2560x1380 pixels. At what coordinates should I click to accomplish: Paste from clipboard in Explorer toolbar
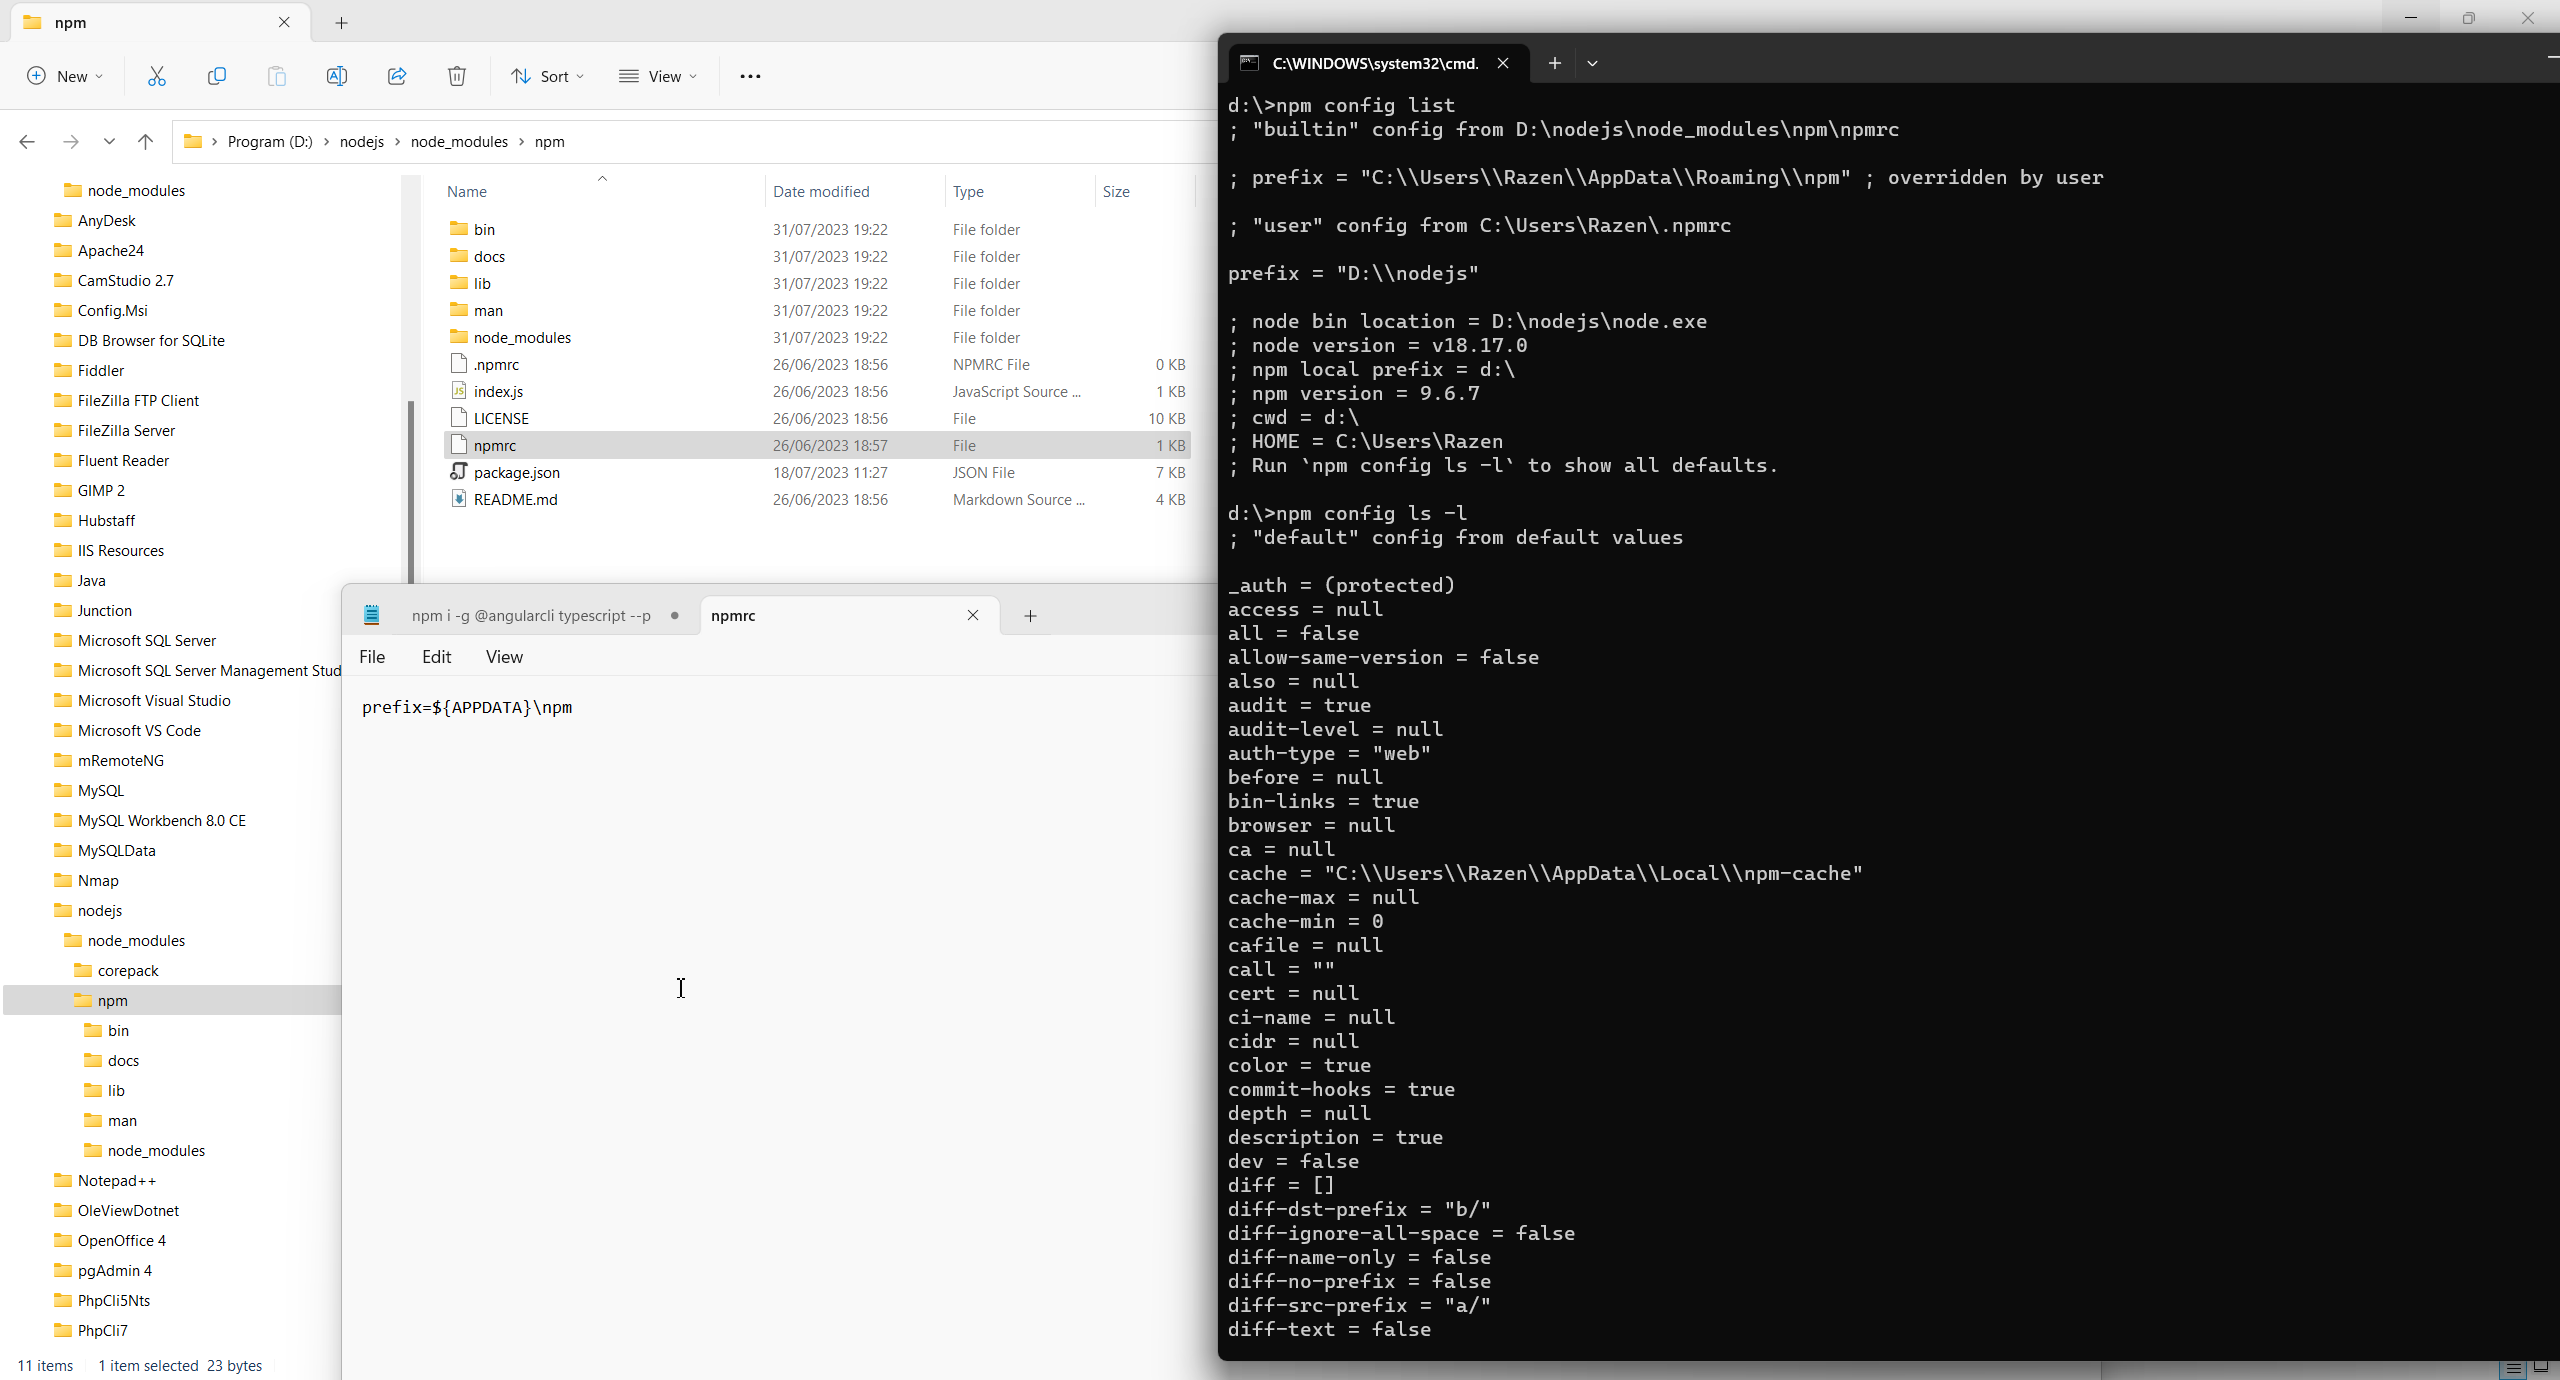pos(277,75)
